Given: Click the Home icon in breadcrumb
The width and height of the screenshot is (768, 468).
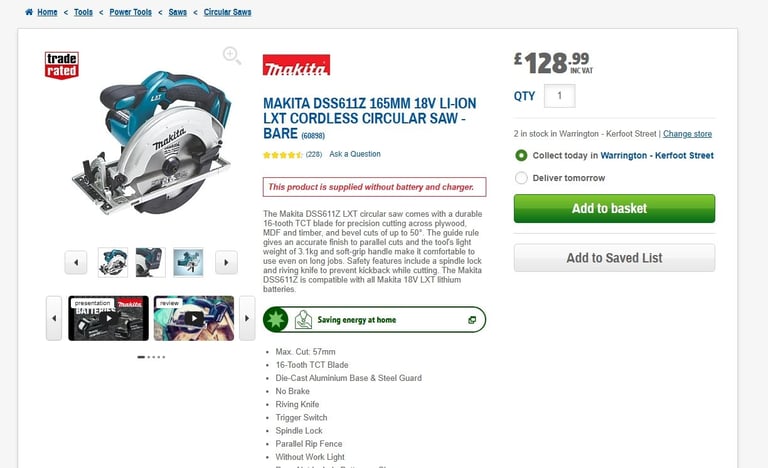Looking at the screenshot, I should coord(29,12).
